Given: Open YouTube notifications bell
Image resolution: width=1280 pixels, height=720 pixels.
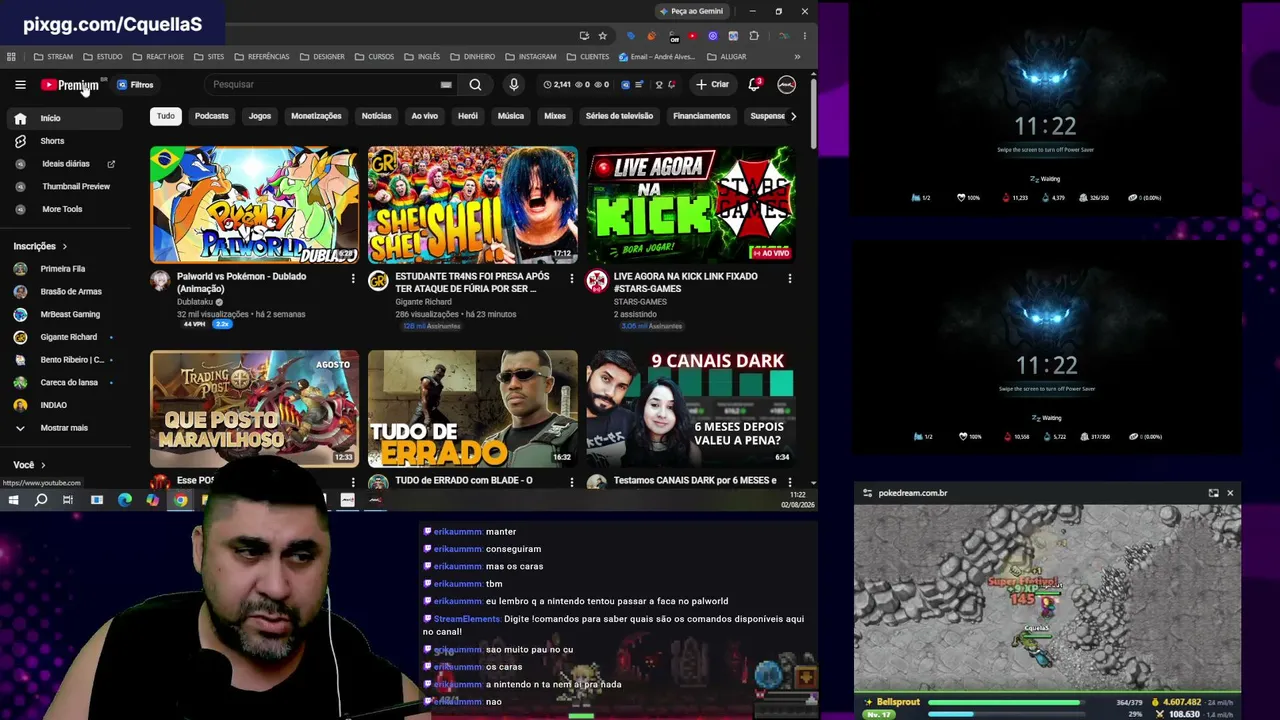Looking at the screenshot, I should (754, 85).
